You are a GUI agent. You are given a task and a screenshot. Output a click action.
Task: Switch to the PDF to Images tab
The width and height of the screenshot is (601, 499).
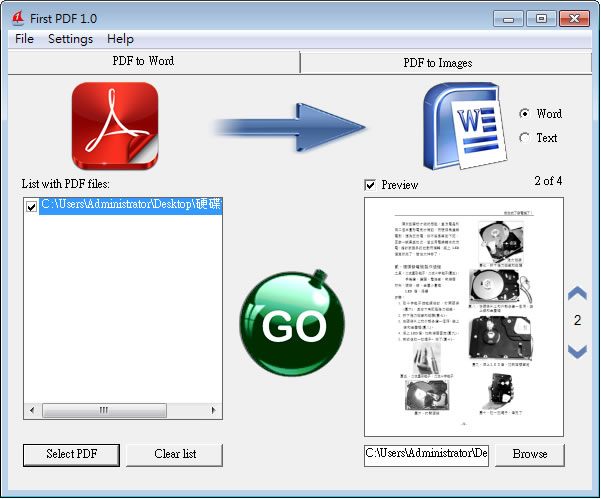(x=446, y=62)
